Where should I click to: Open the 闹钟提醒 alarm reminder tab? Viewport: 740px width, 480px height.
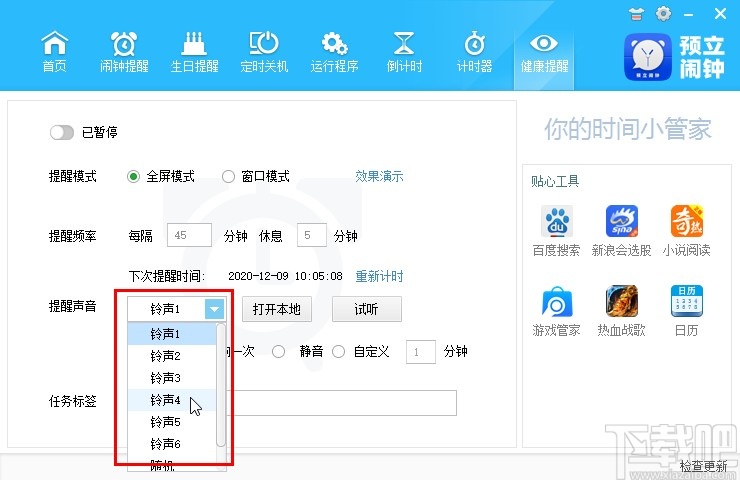(124, 52)
